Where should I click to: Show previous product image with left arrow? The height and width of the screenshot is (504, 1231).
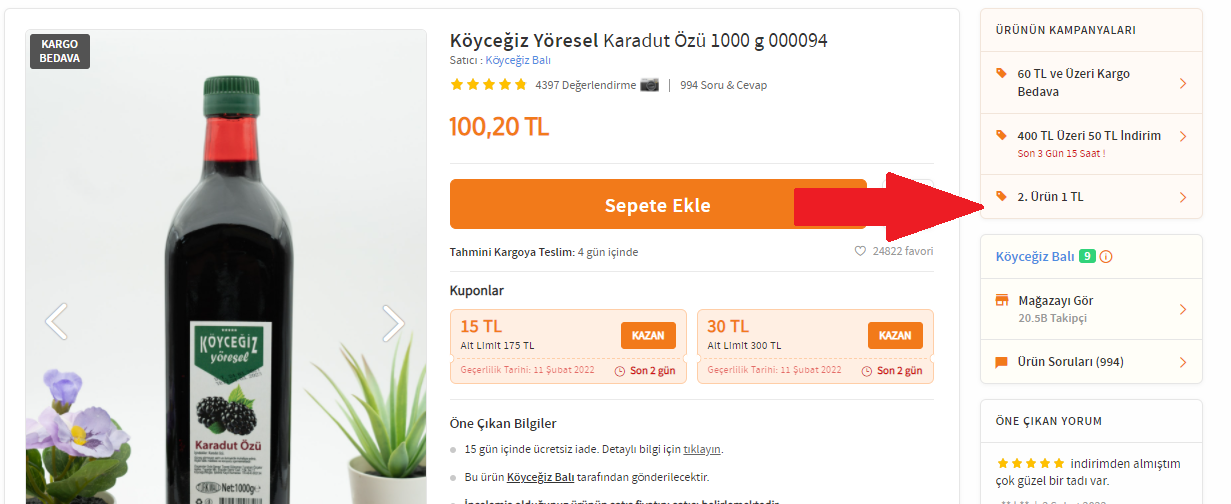[x=57, y=322]
